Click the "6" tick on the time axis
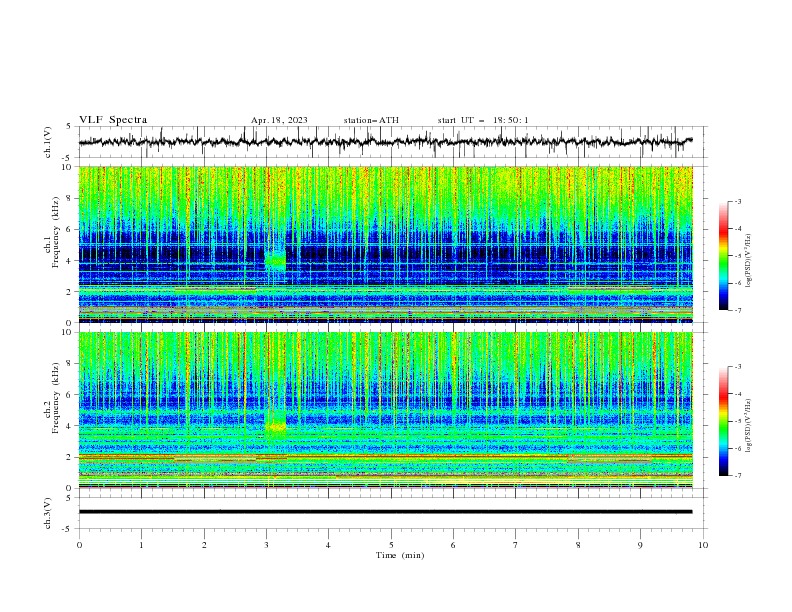792x612 pixels. (453, 545)
